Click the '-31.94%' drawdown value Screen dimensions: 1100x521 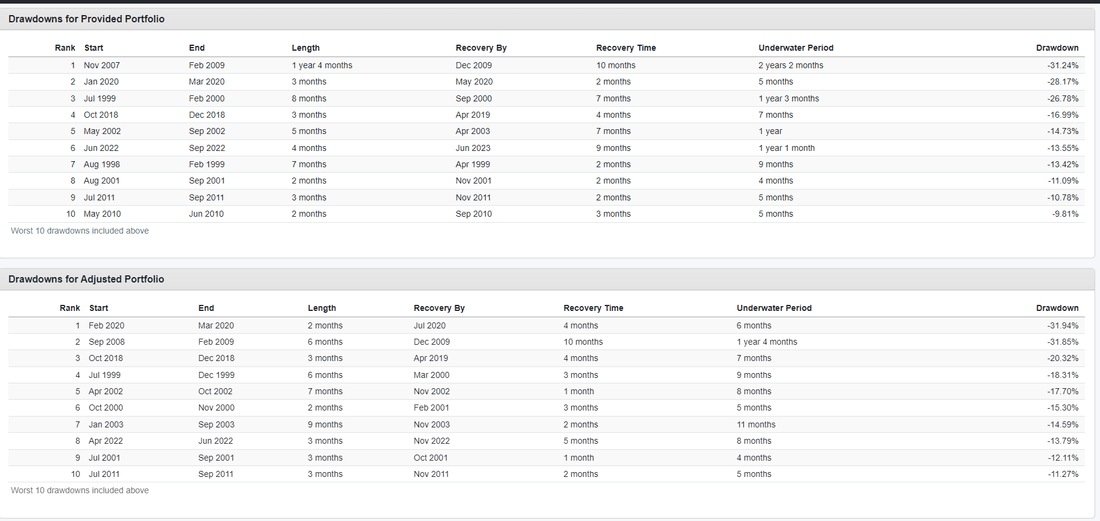click(x=1063, y=325)
